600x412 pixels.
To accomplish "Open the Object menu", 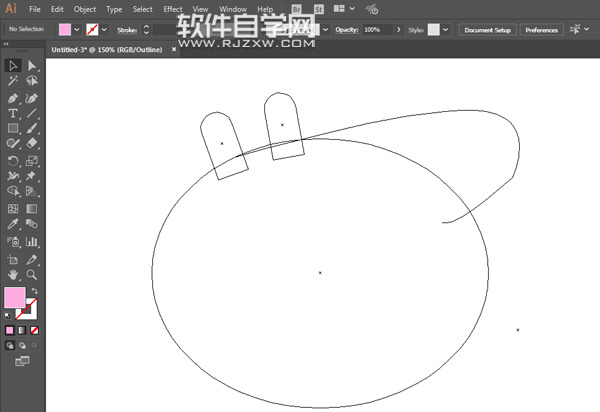I will [x=85, y=9].
